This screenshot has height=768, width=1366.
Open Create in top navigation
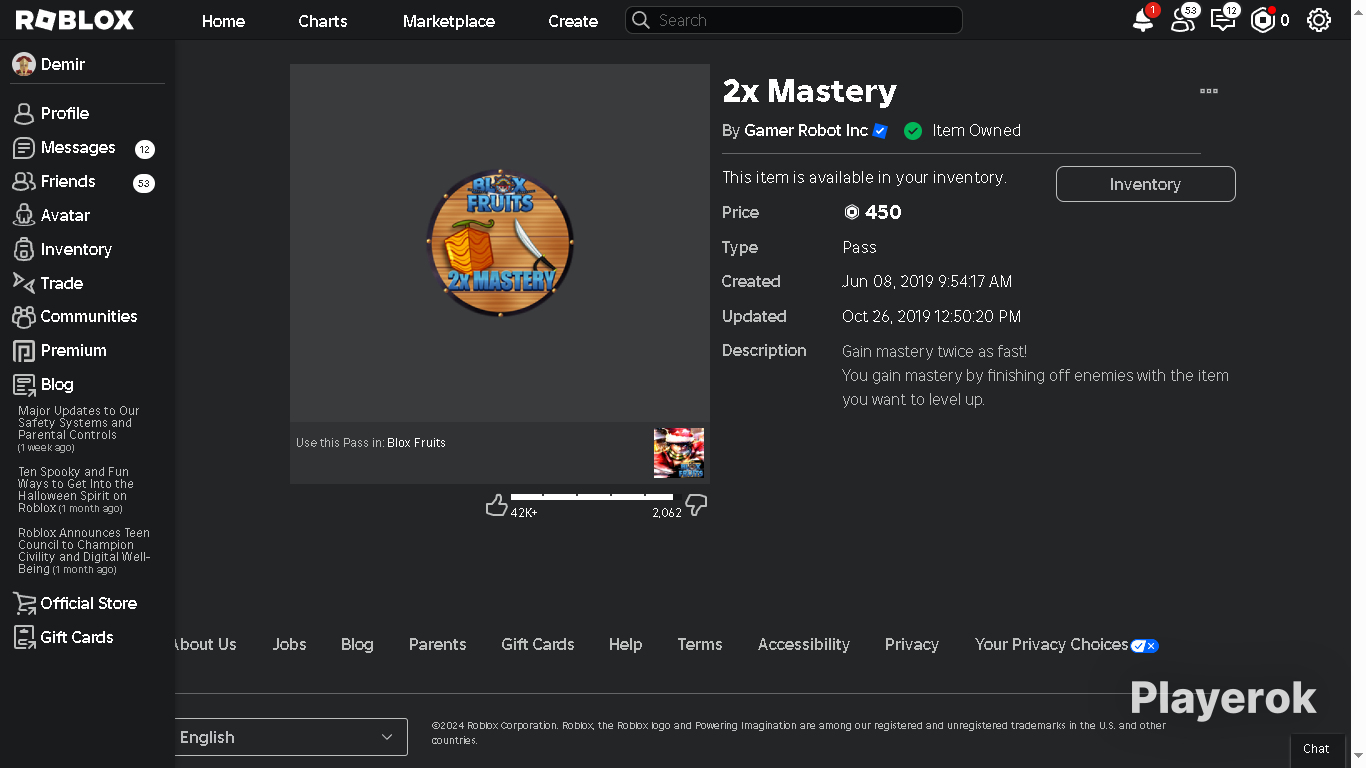(x=573, y=21)
